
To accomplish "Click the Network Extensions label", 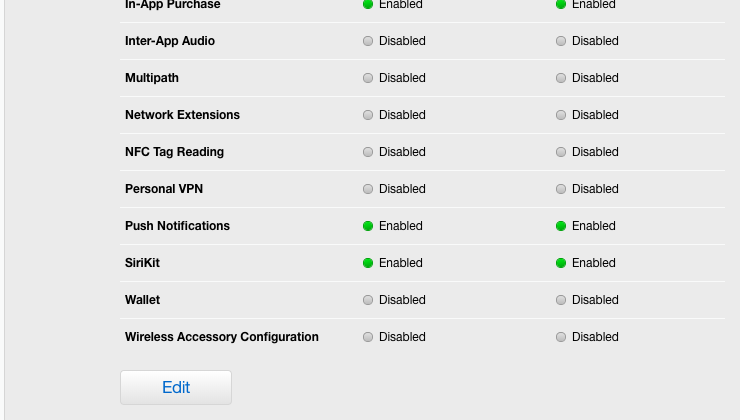I will pos(182,115).
